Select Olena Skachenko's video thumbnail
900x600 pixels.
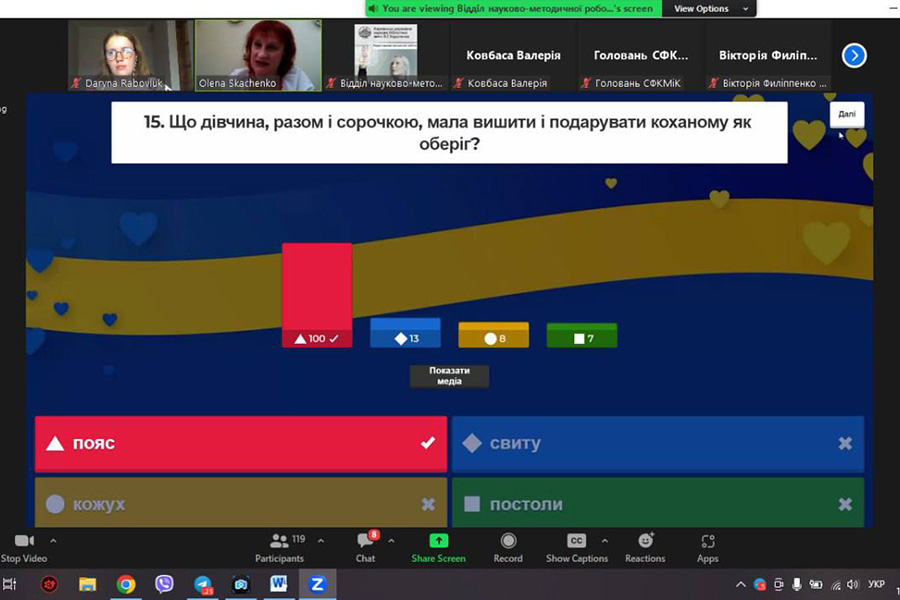pyautogui.click(x=258, y=55)
